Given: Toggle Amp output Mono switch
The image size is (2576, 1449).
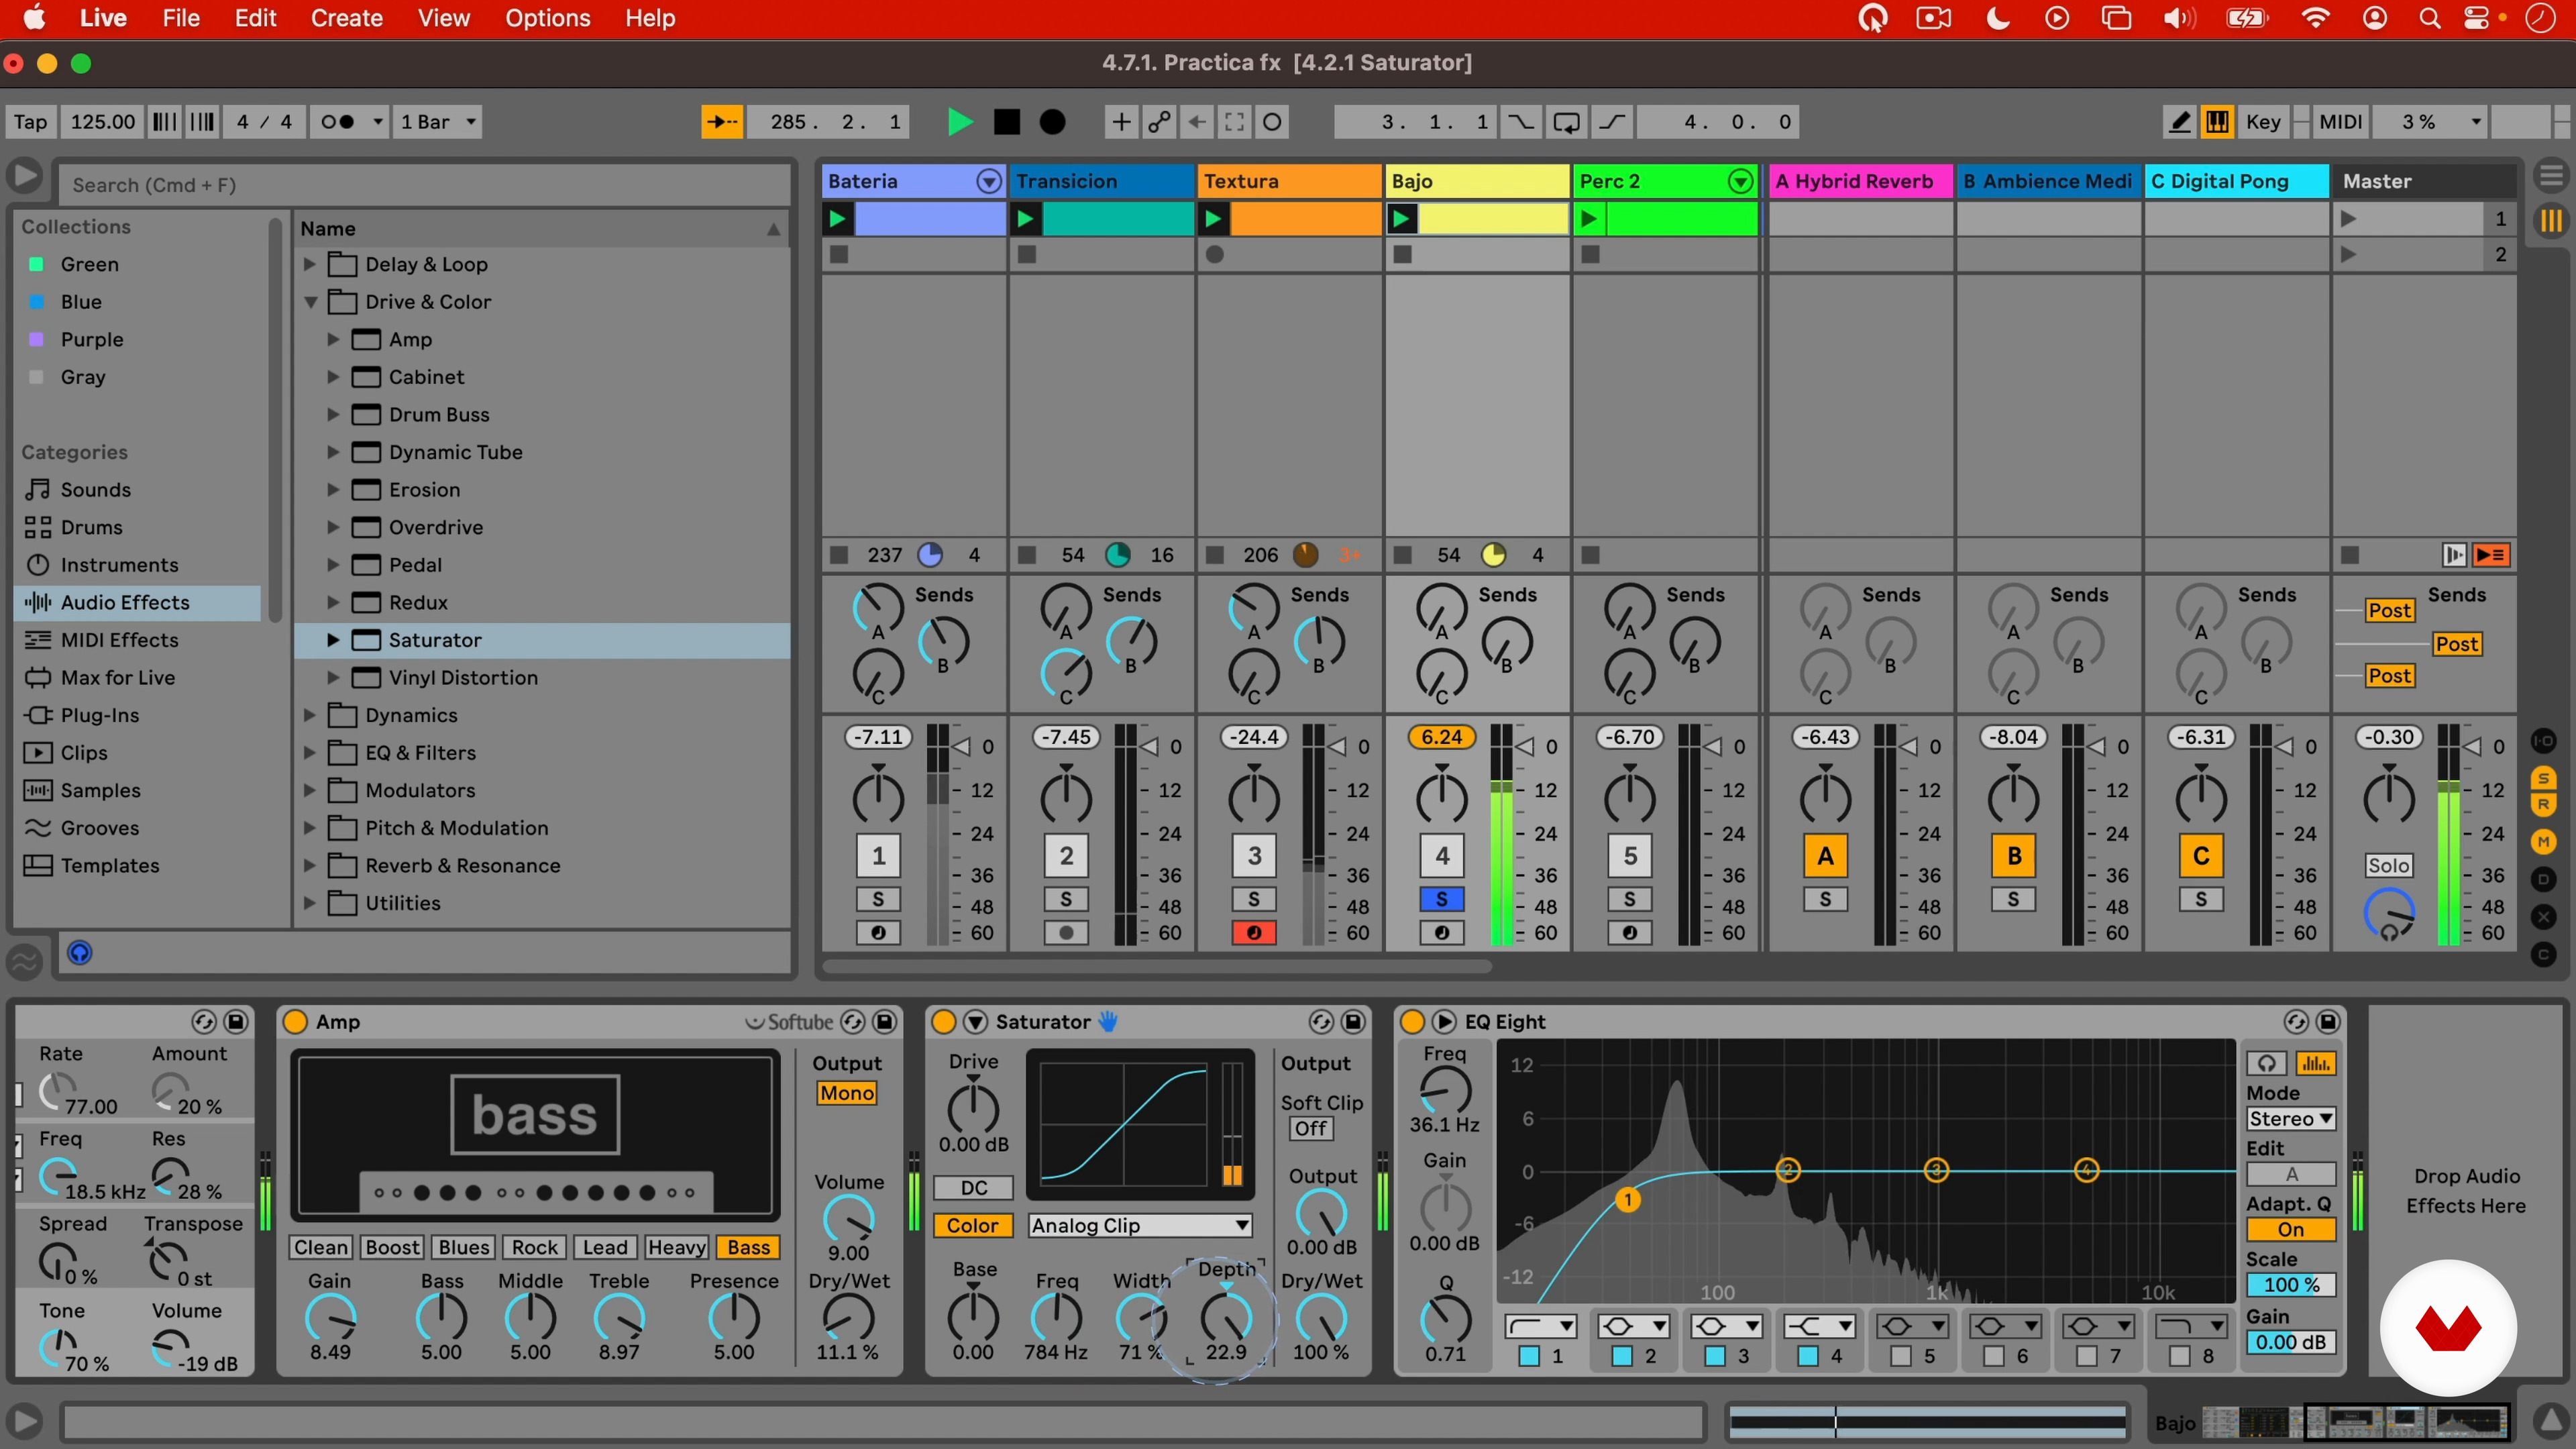Looking at the screenshot, I should pyautogui.click(x=847, y=1093).
